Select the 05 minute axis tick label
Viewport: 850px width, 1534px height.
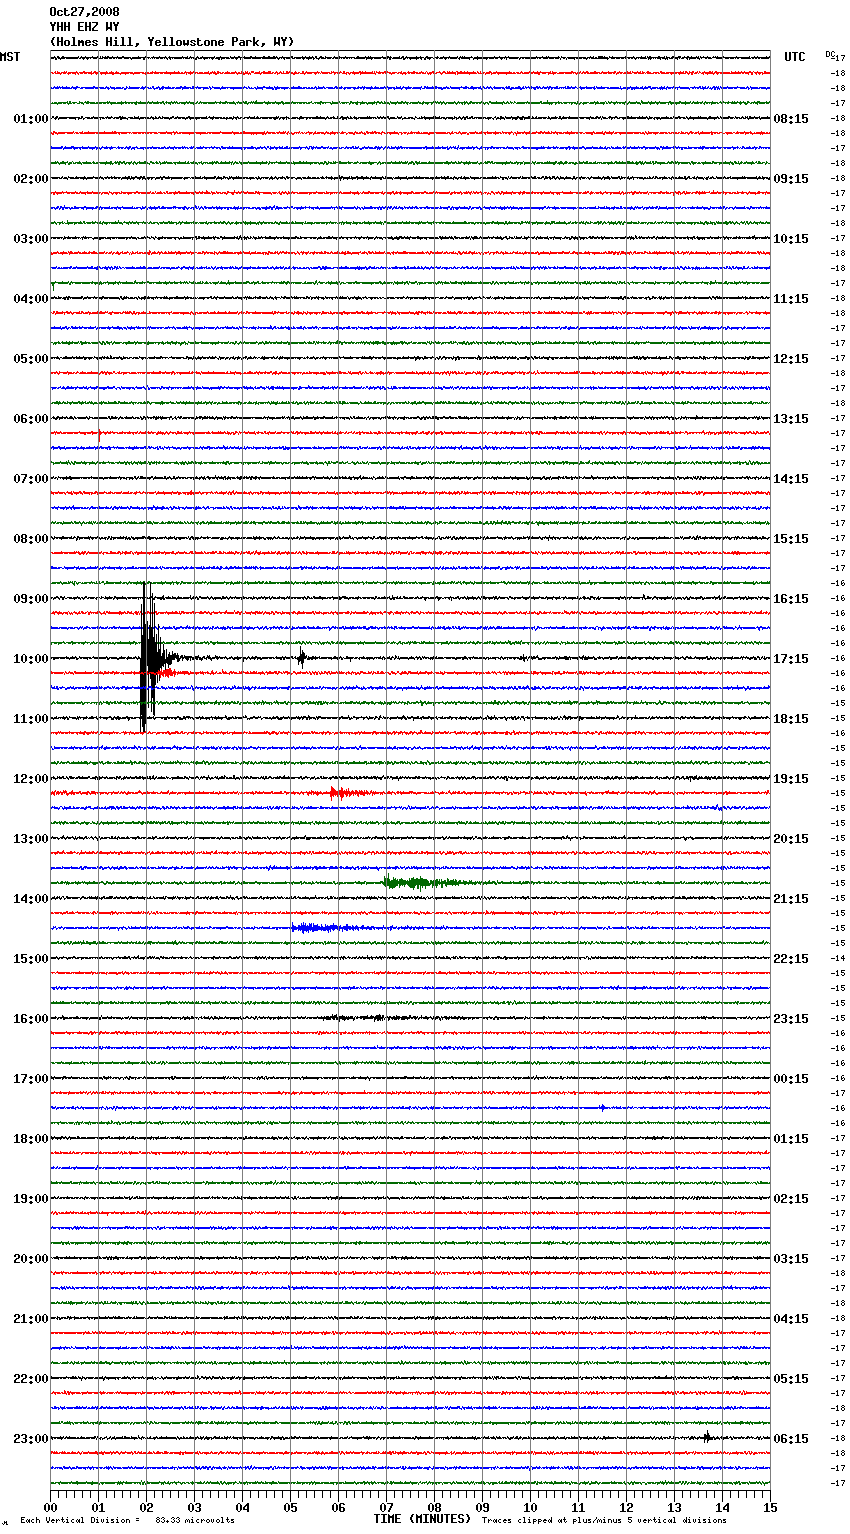290,1508
